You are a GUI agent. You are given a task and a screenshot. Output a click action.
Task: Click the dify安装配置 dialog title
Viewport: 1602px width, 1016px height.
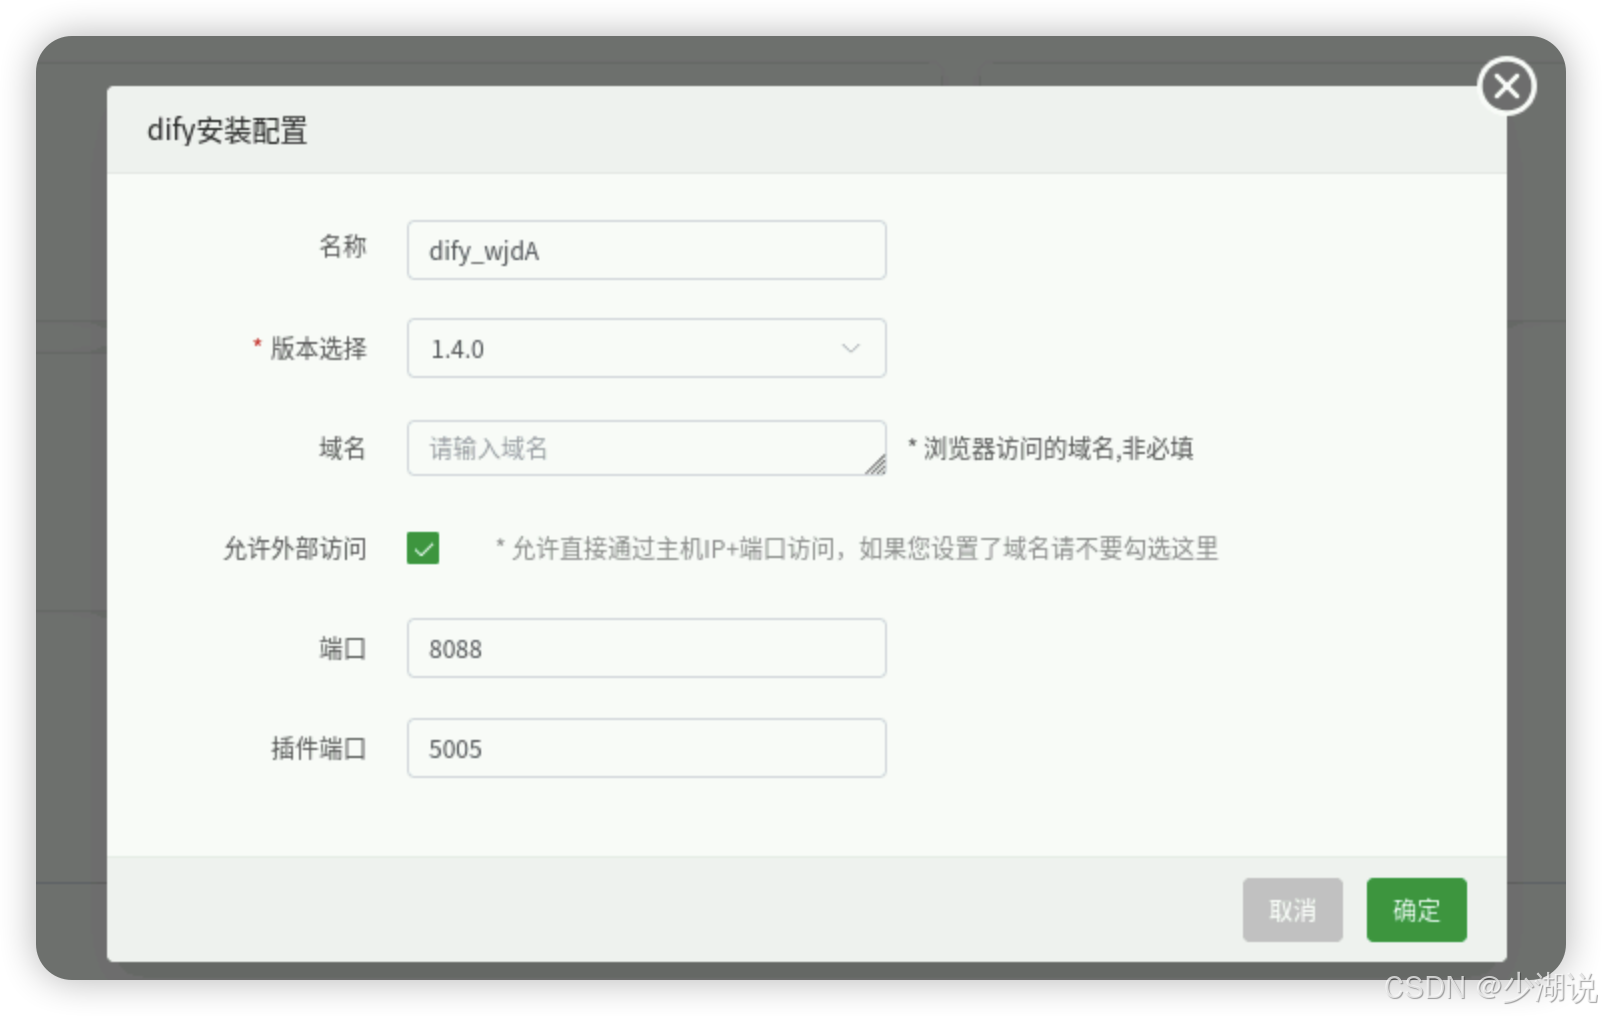227,130
